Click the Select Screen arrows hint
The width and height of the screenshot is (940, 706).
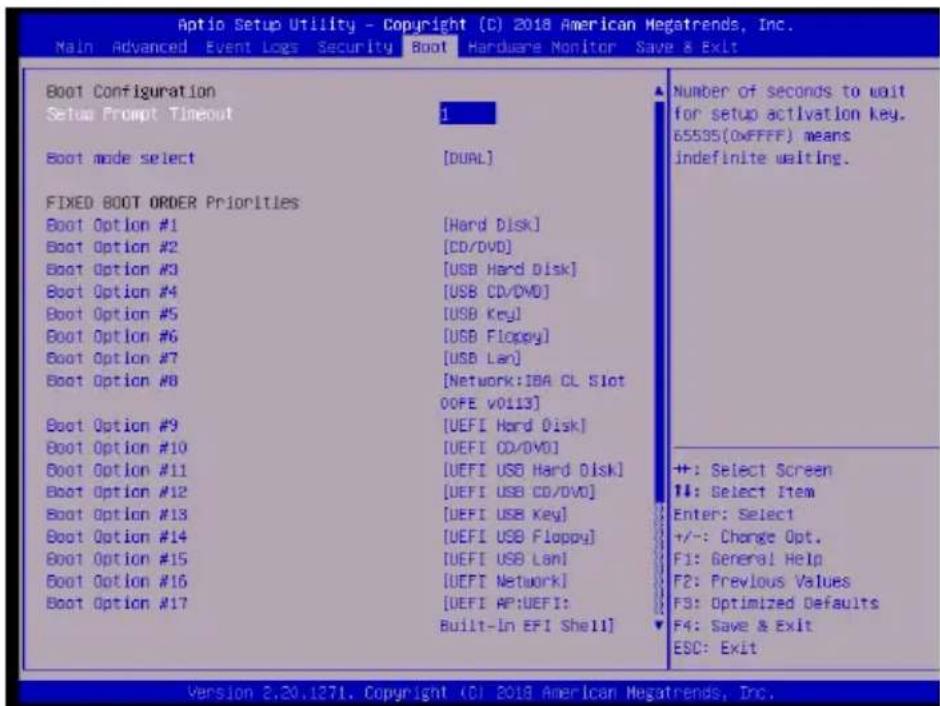(752, 470)
